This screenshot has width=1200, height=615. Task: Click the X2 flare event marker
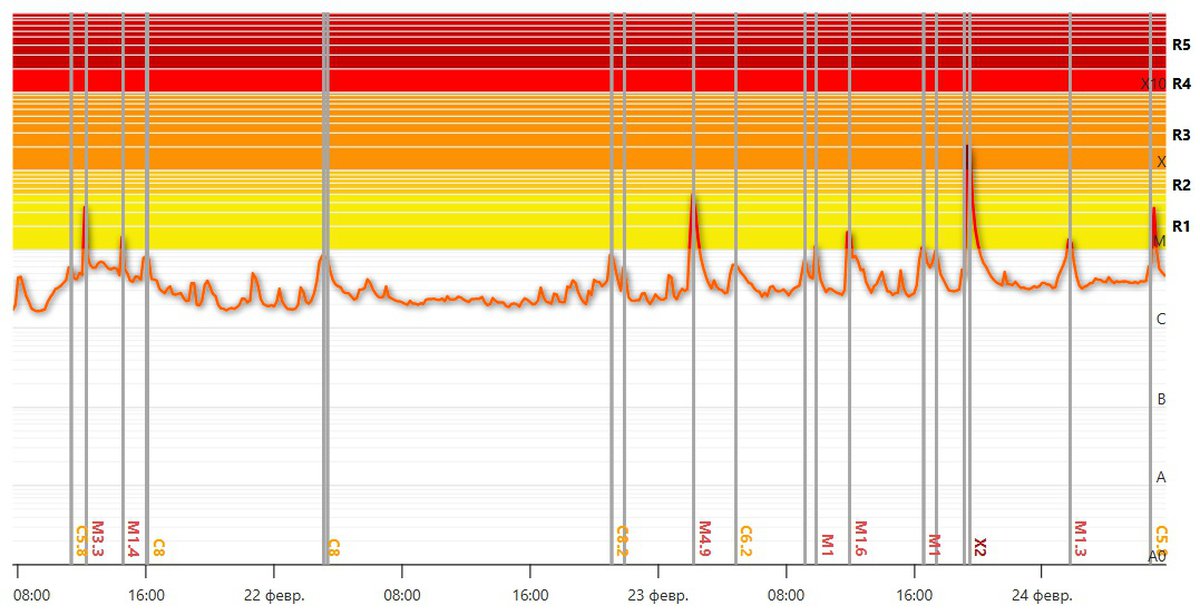point(980,546)
